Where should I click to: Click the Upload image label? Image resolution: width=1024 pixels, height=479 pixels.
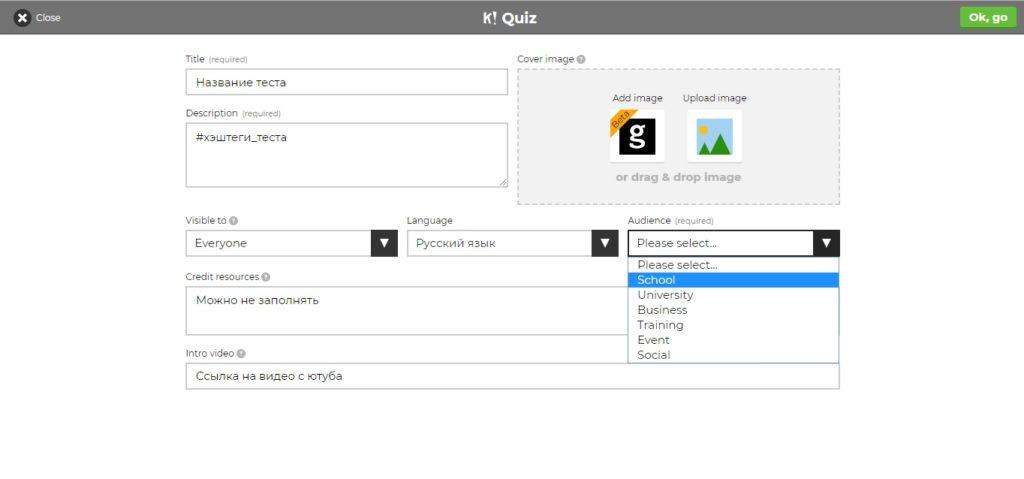pyautogui.click(x=714, y=98)
